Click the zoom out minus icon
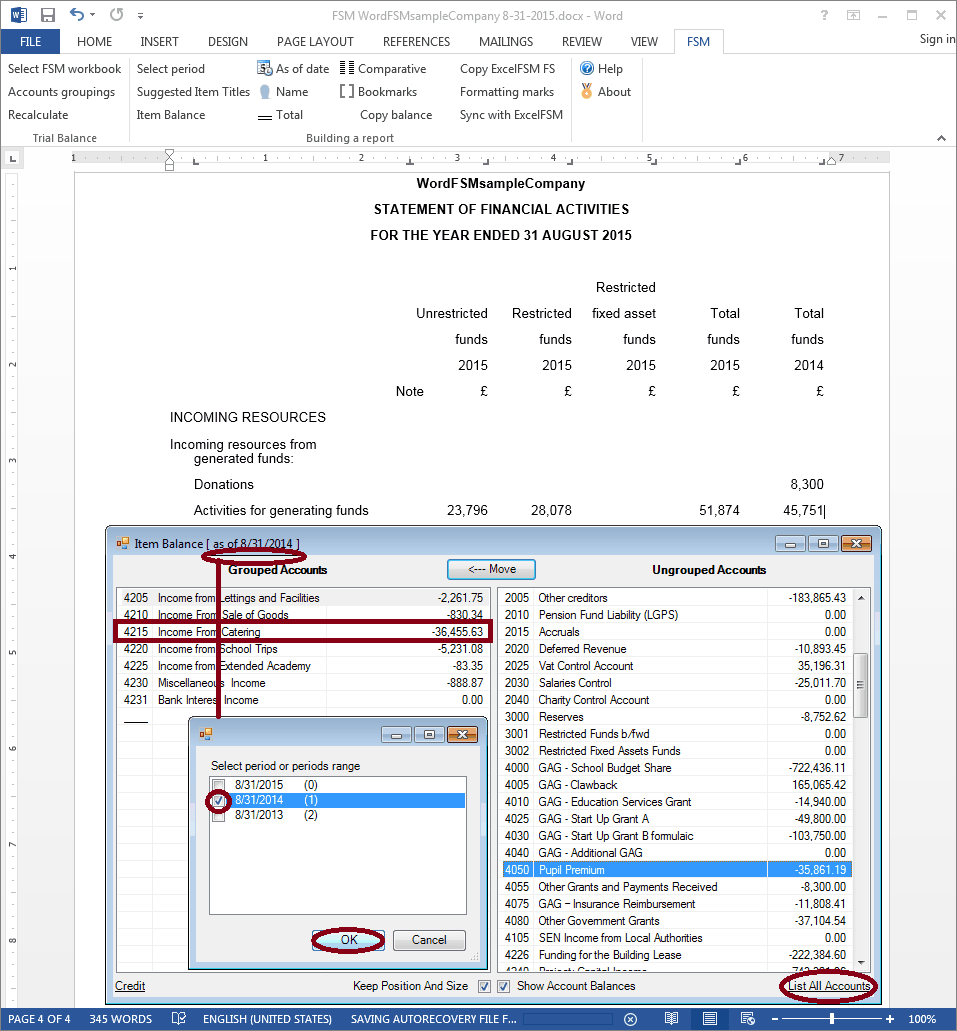957x1031 pixels. coord(775,1019)
